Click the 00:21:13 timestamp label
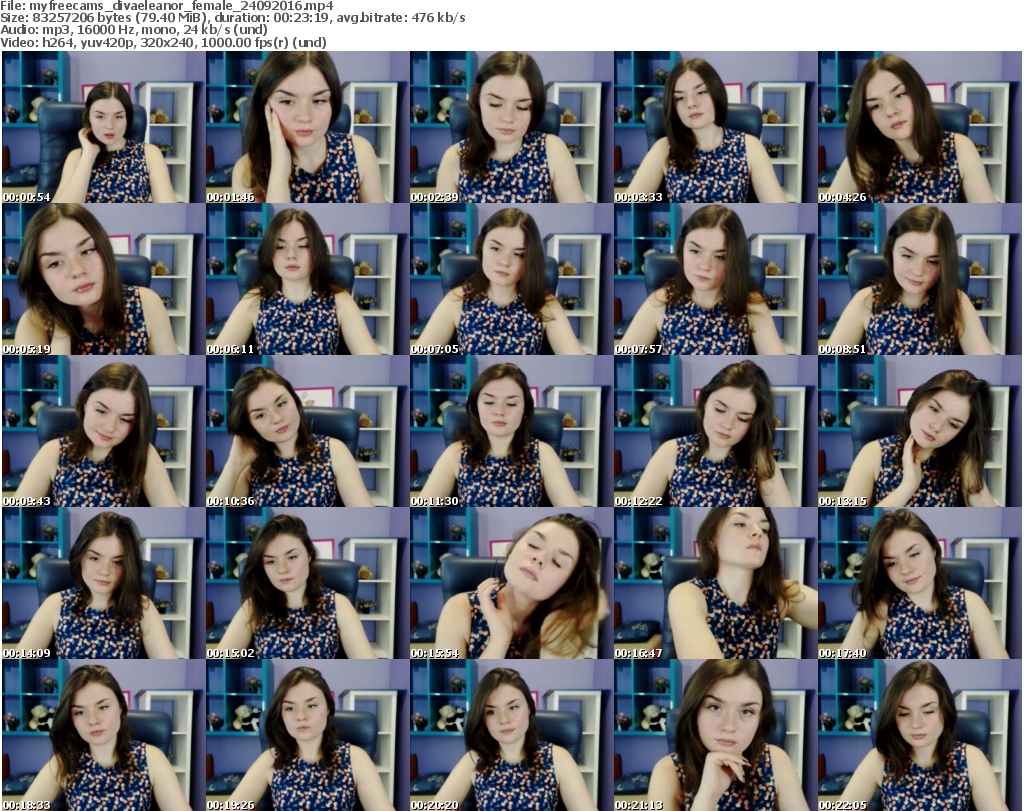 [x=638, y=804]
